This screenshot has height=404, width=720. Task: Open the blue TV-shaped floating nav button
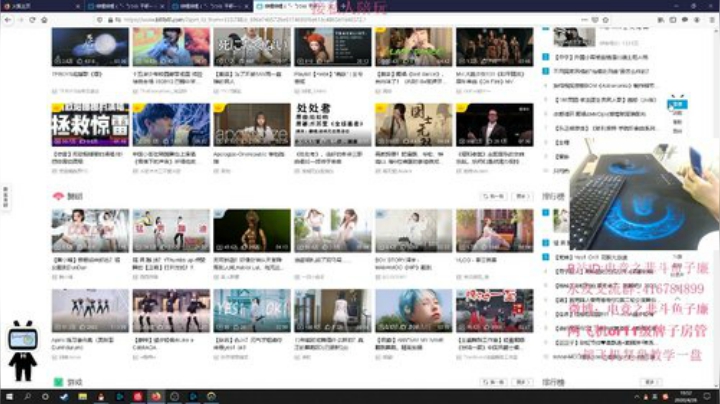pos(677,103)
